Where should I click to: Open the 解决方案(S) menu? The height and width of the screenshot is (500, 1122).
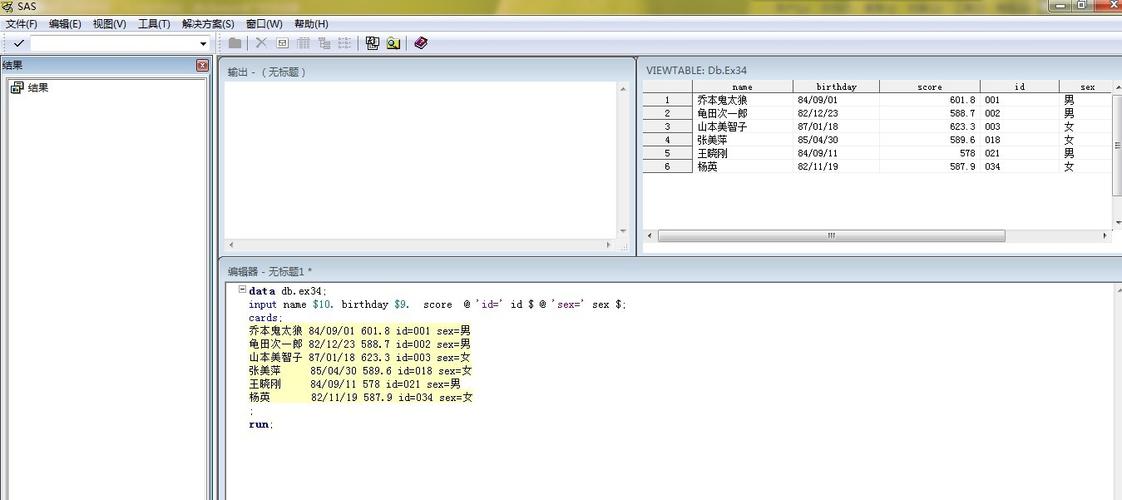208,24
